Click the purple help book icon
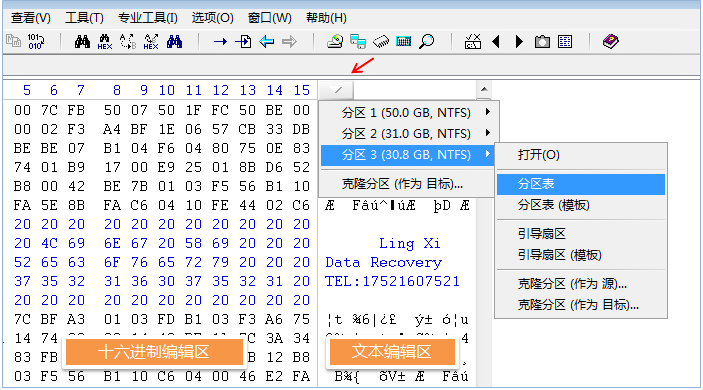This screenshot has width=703, height=390. coord(611,42)
